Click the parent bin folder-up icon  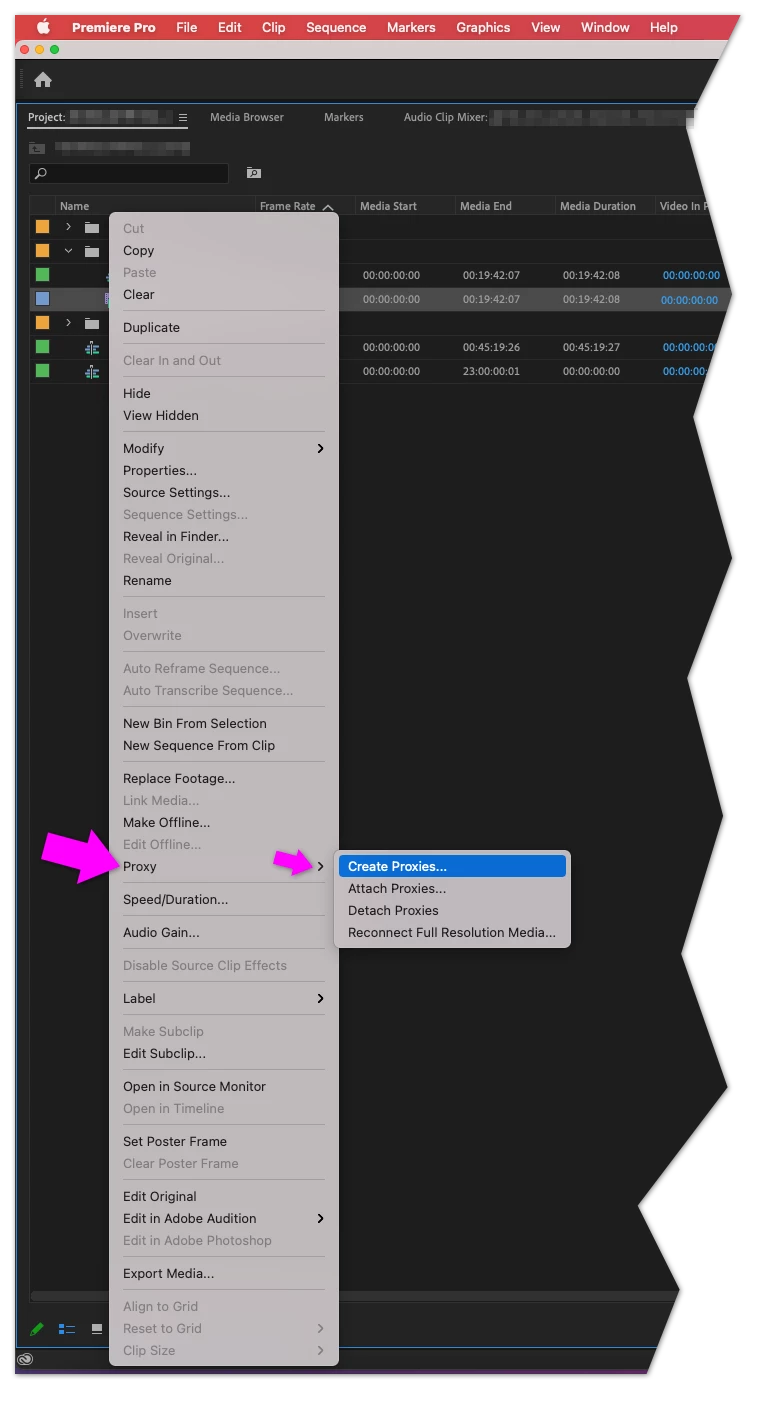point(36,148)
